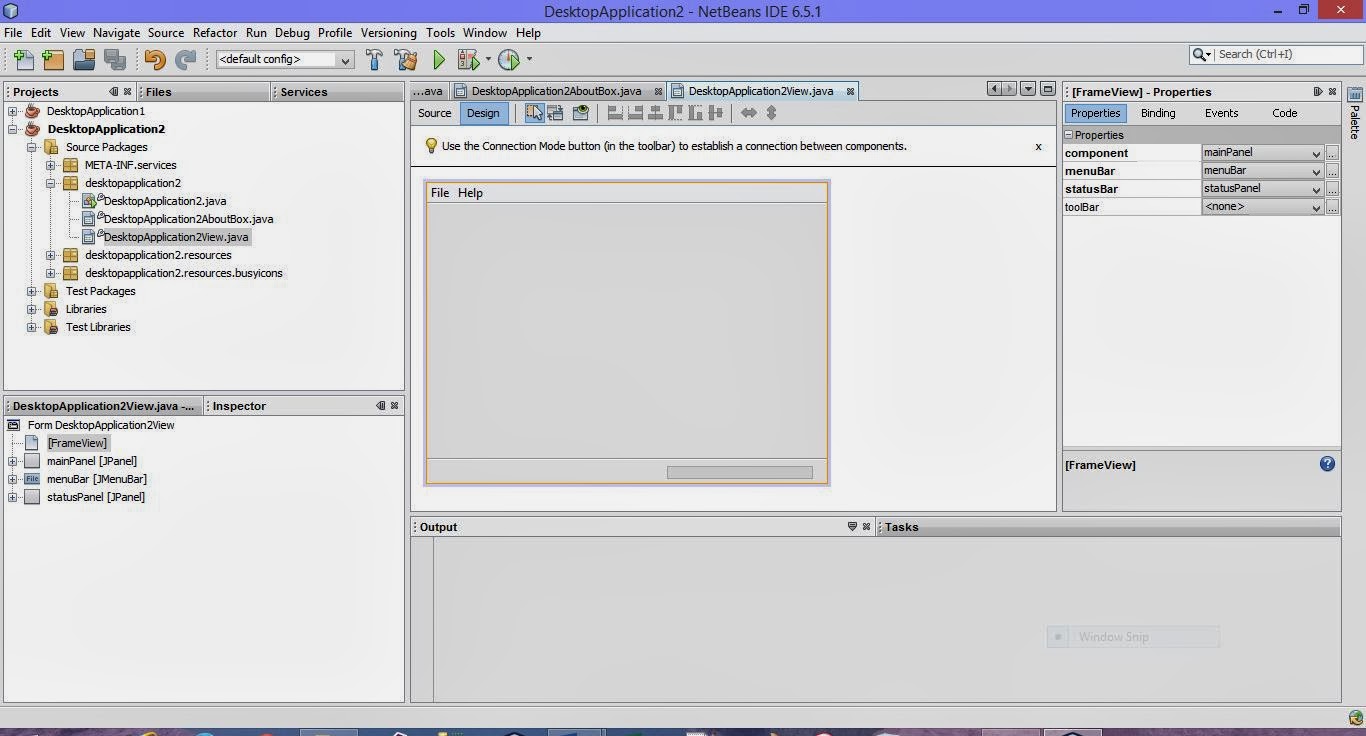Expand the DesktopApplication1 project node
Screen dimensions: 1366x736
click(13, 111)
